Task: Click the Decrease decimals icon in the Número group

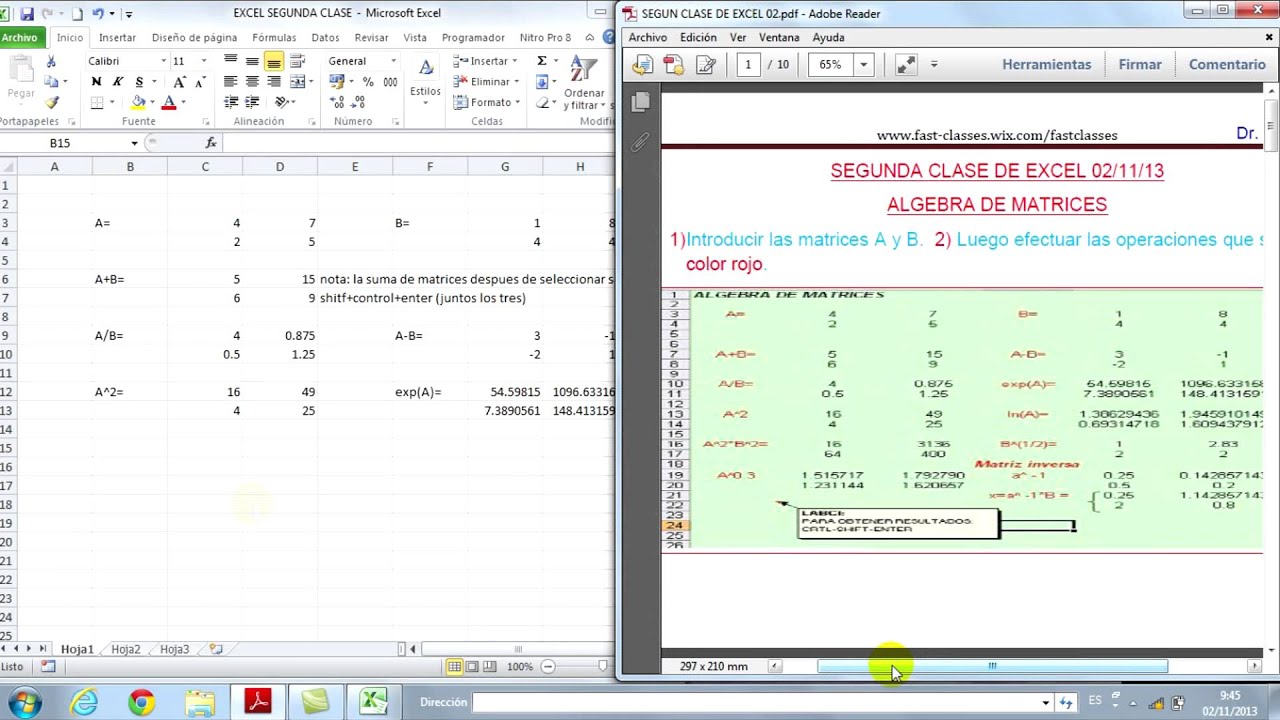Action: [x=358, y=102]
